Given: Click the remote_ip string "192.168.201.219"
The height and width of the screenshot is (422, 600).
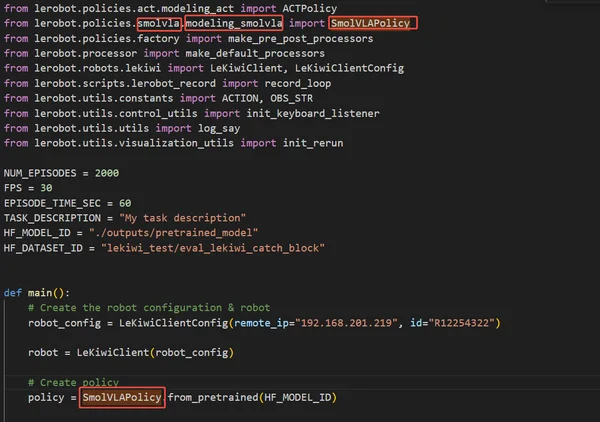Looking at the screenshot, I should (x=346, y=323).
